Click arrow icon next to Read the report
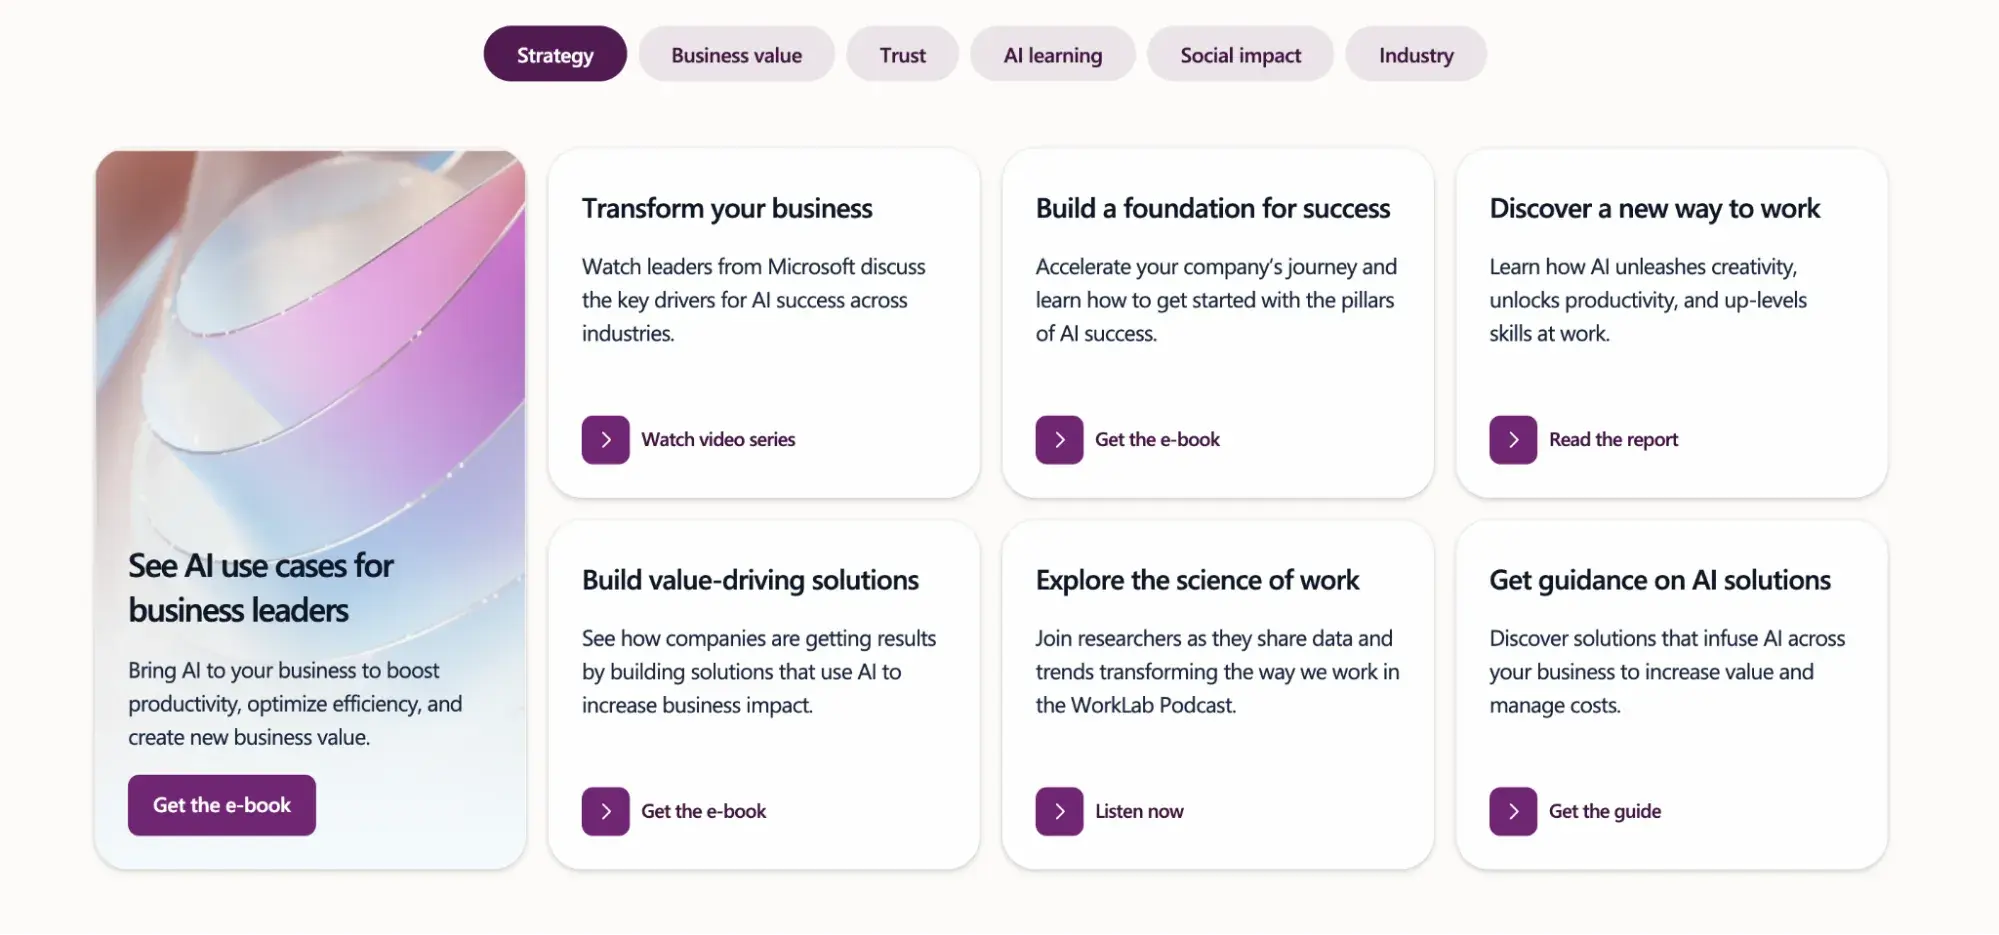The width and height of the screenshot is (1999, 935). tap(1513, 440)
